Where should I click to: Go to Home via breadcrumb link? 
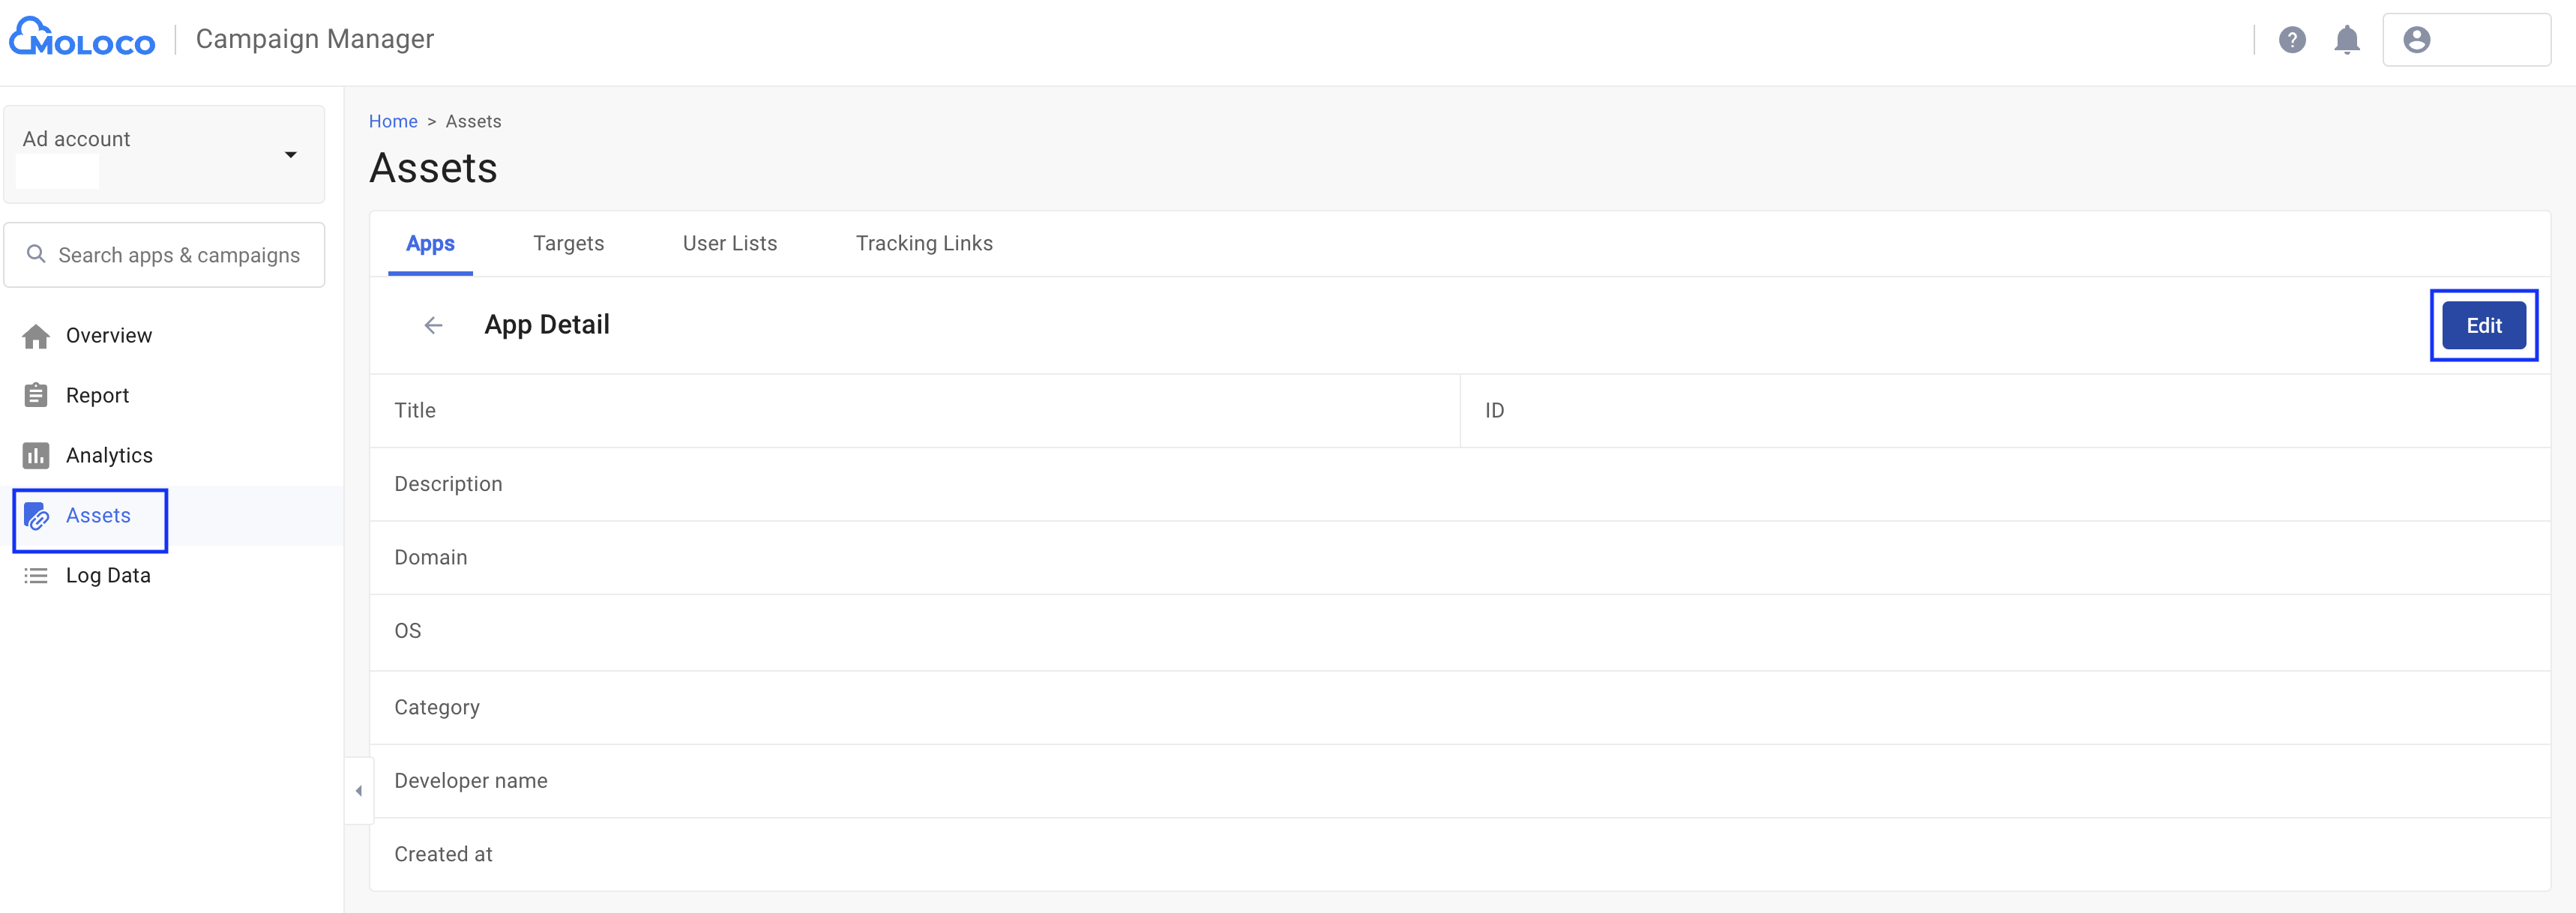coord(393,121)
